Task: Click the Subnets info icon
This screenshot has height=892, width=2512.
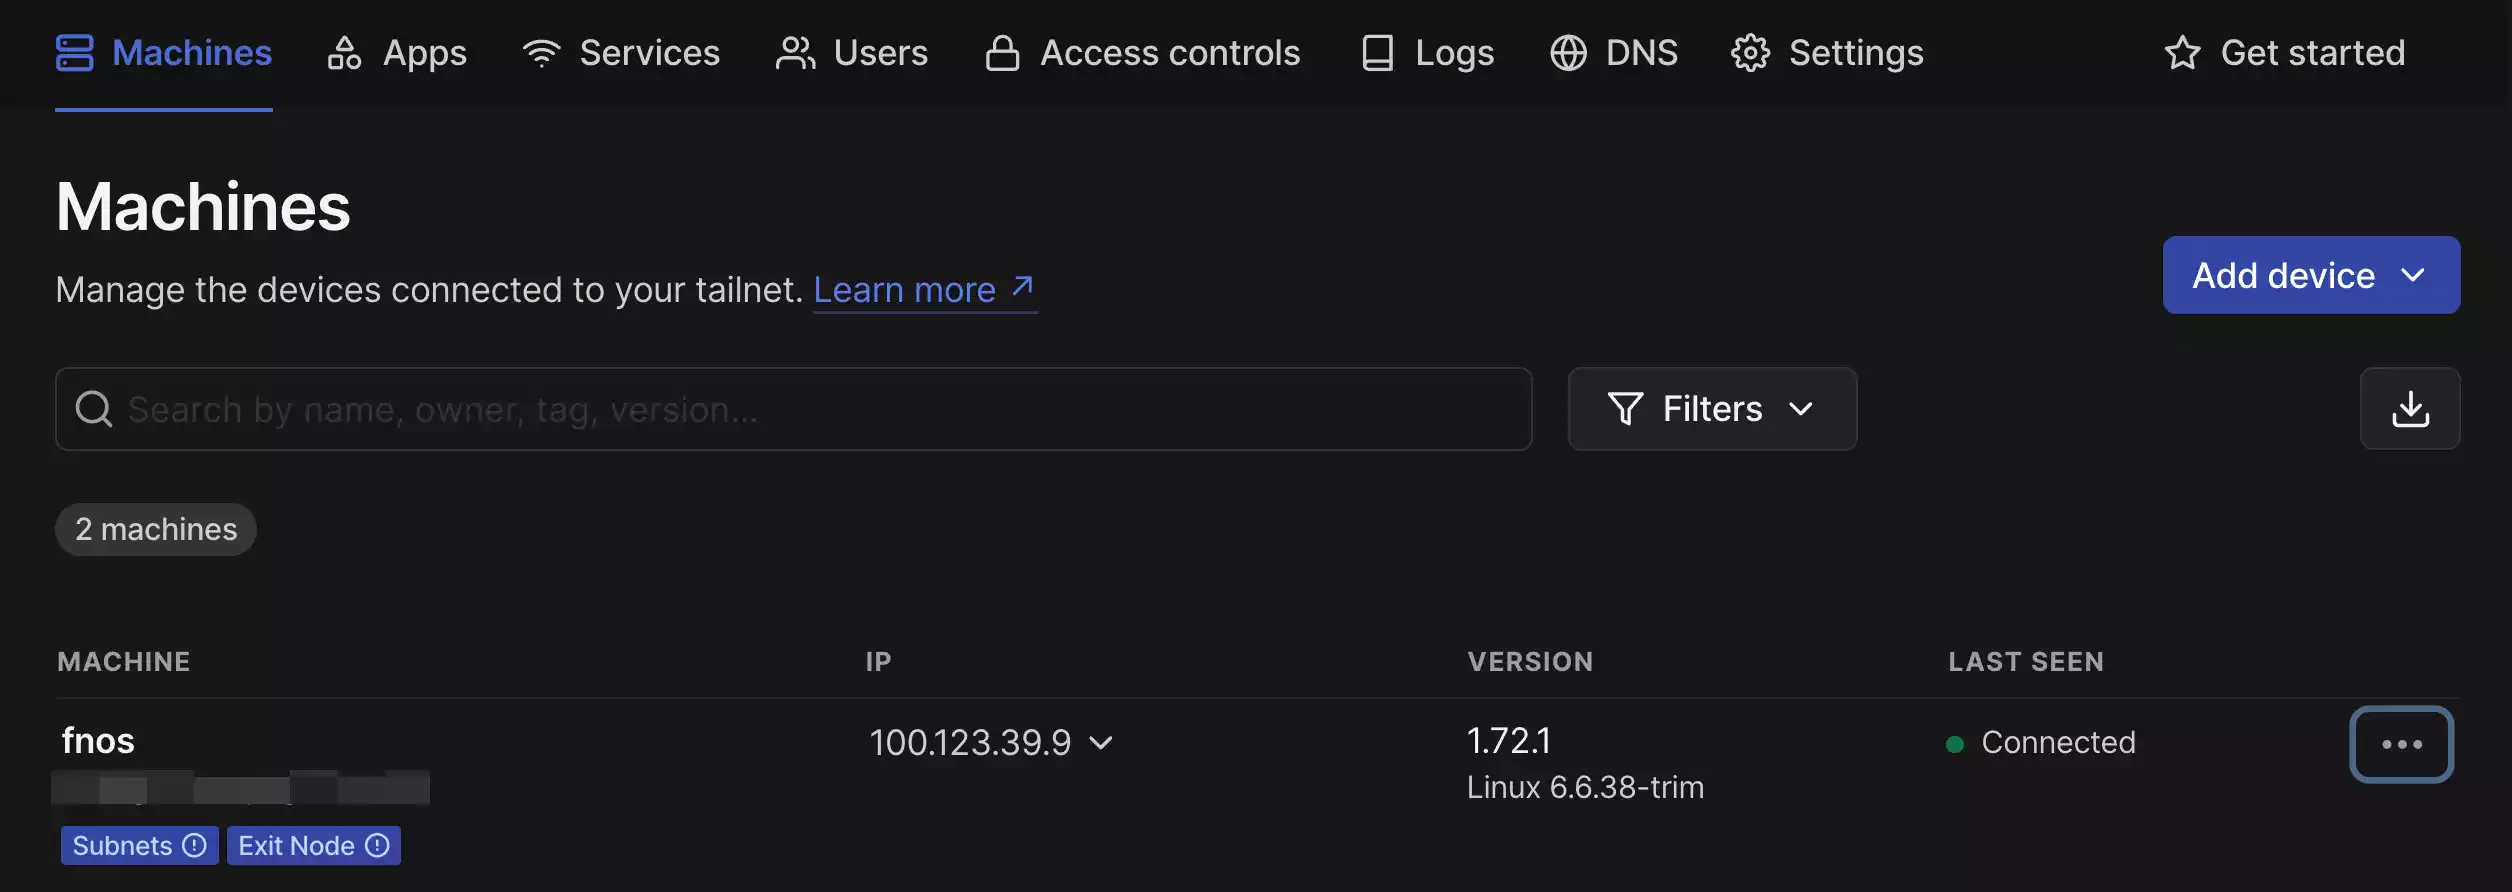Action: click(195, 846)
